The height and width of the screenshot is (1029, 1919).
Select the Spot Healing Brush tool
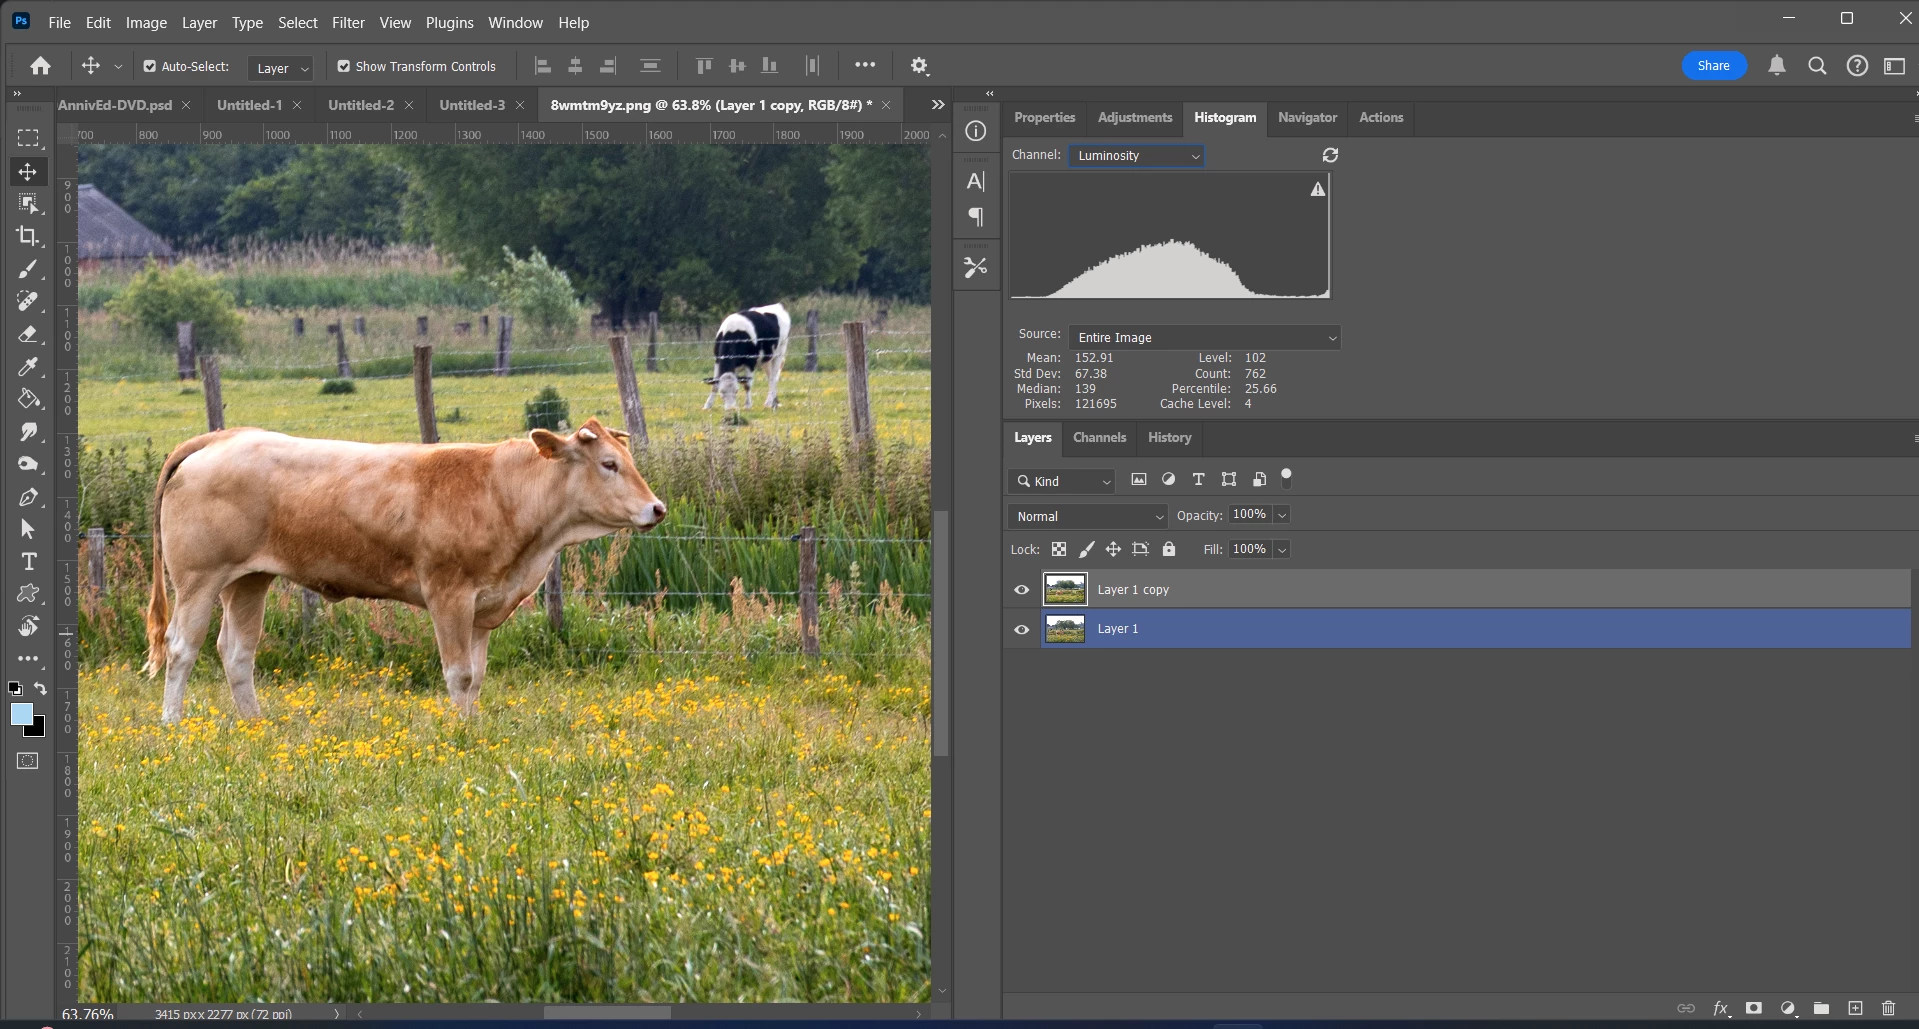28,301
